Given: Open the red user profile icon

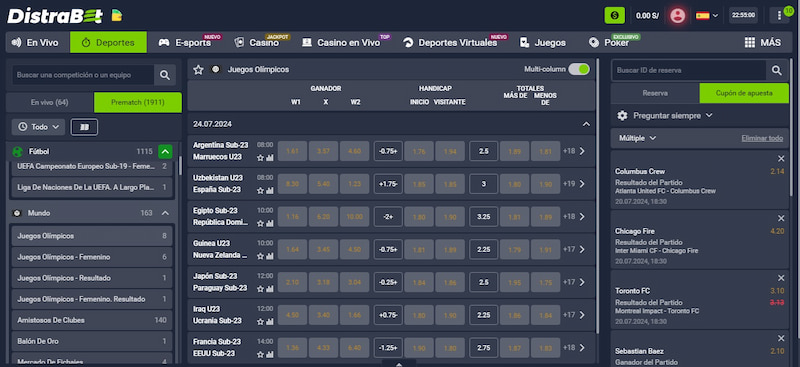Looking at the screenshot, I should (678, 15).
